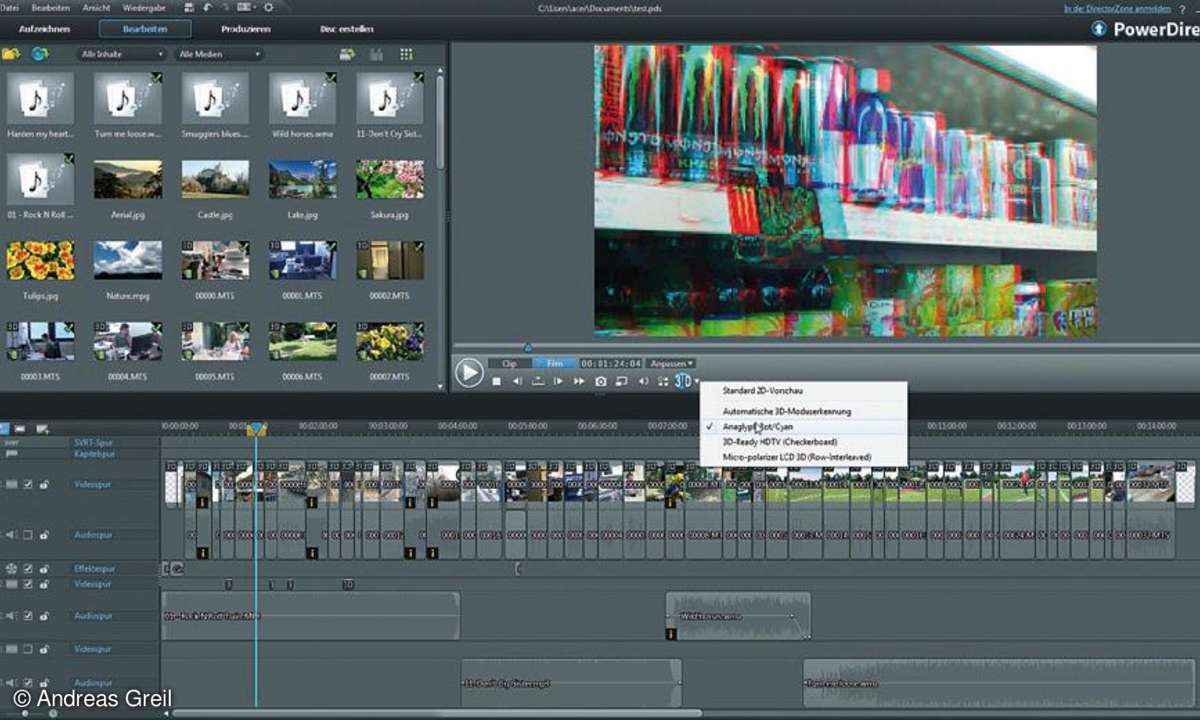The height and width of the screenshot is (720, 1200).
Task: Select 3D-Ready HDTV (Checkerboard) option
Action: coord(803,441)
